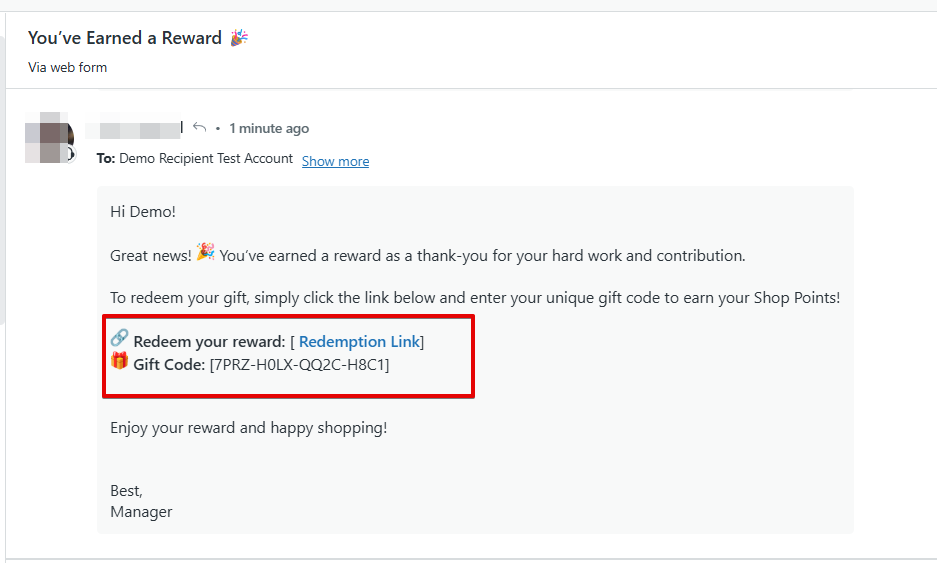
Task: Click the party popper emoji after Great news
Action: (205, 252)
